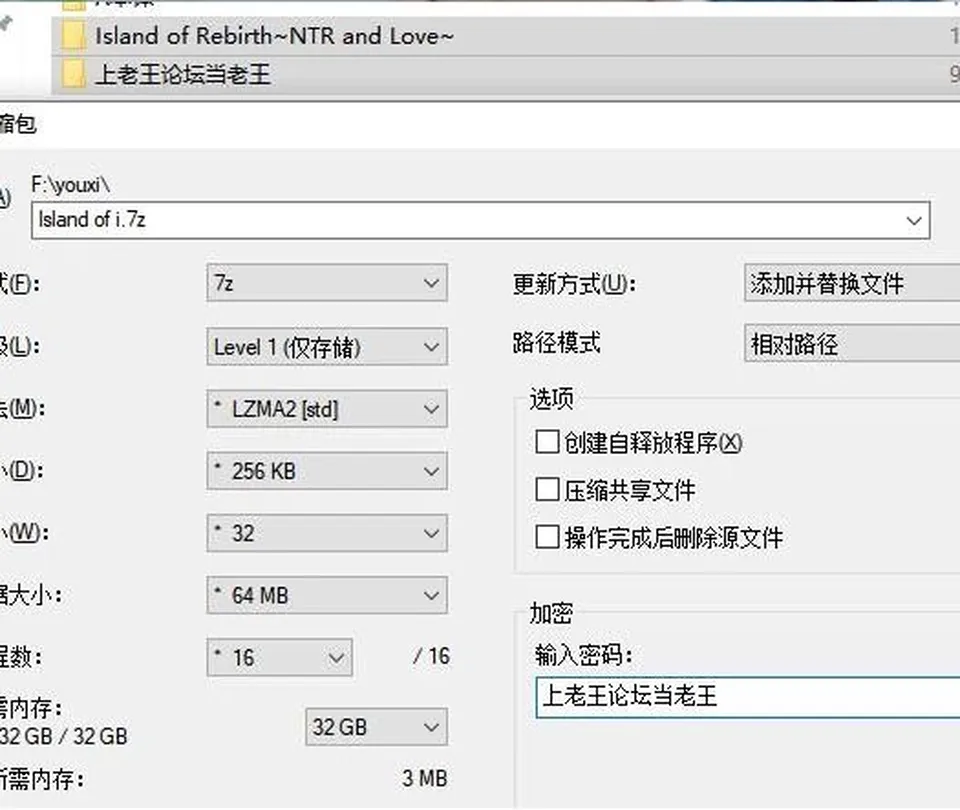Toggle the 压缩共享文件 checkbox
This screenshot has height=810, width=960.
tap(547, 490)
